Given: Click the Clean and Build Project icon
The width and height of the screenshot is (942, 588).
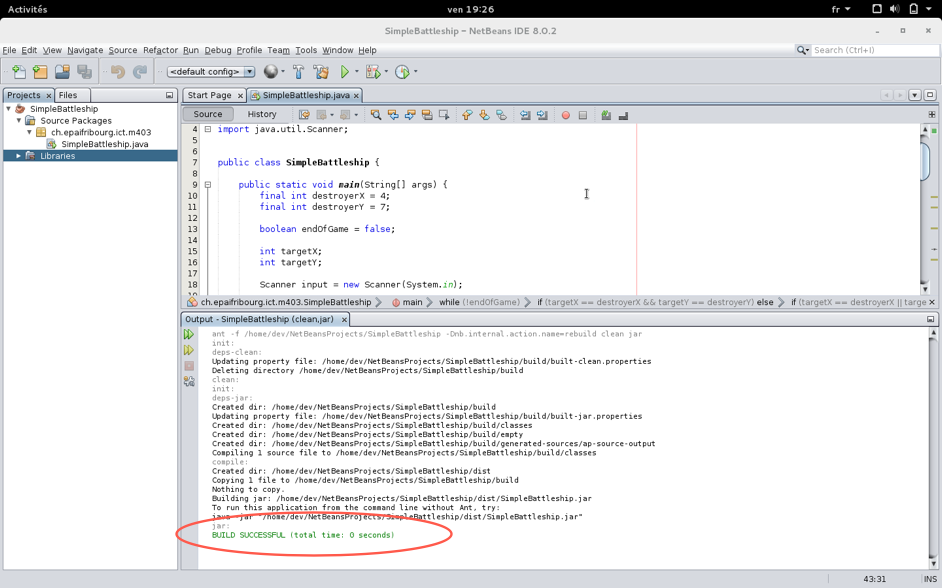Looking at the screenshot, I should click(321, 71).
